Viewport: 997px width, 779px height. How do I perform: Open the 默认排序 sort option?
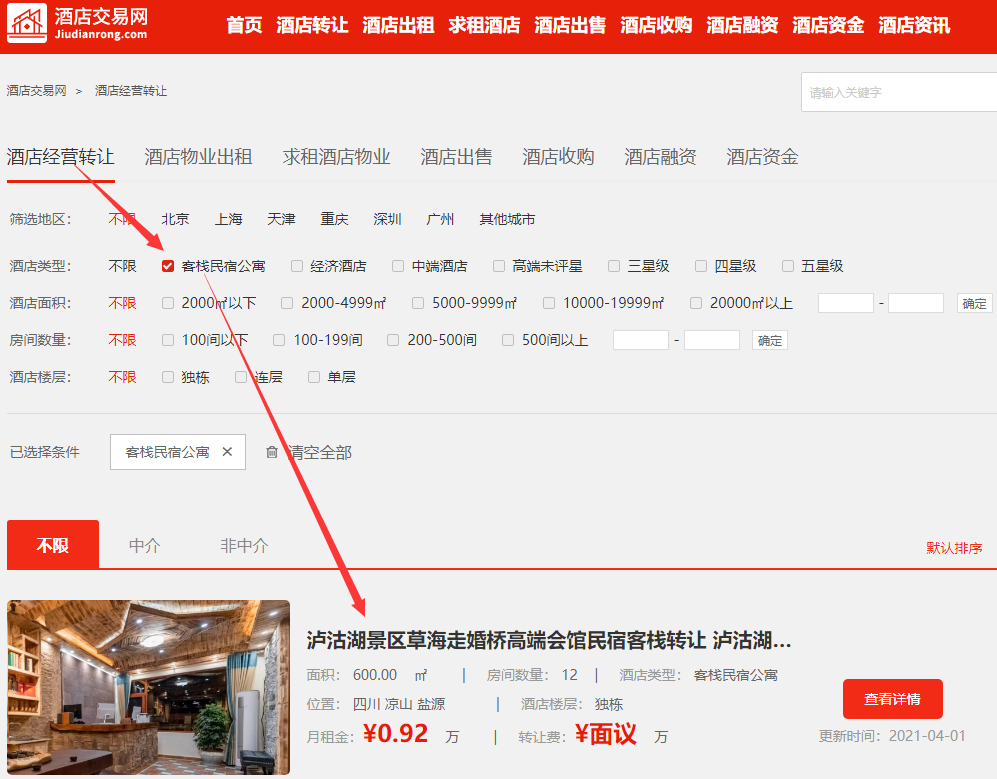coord(954,548)
